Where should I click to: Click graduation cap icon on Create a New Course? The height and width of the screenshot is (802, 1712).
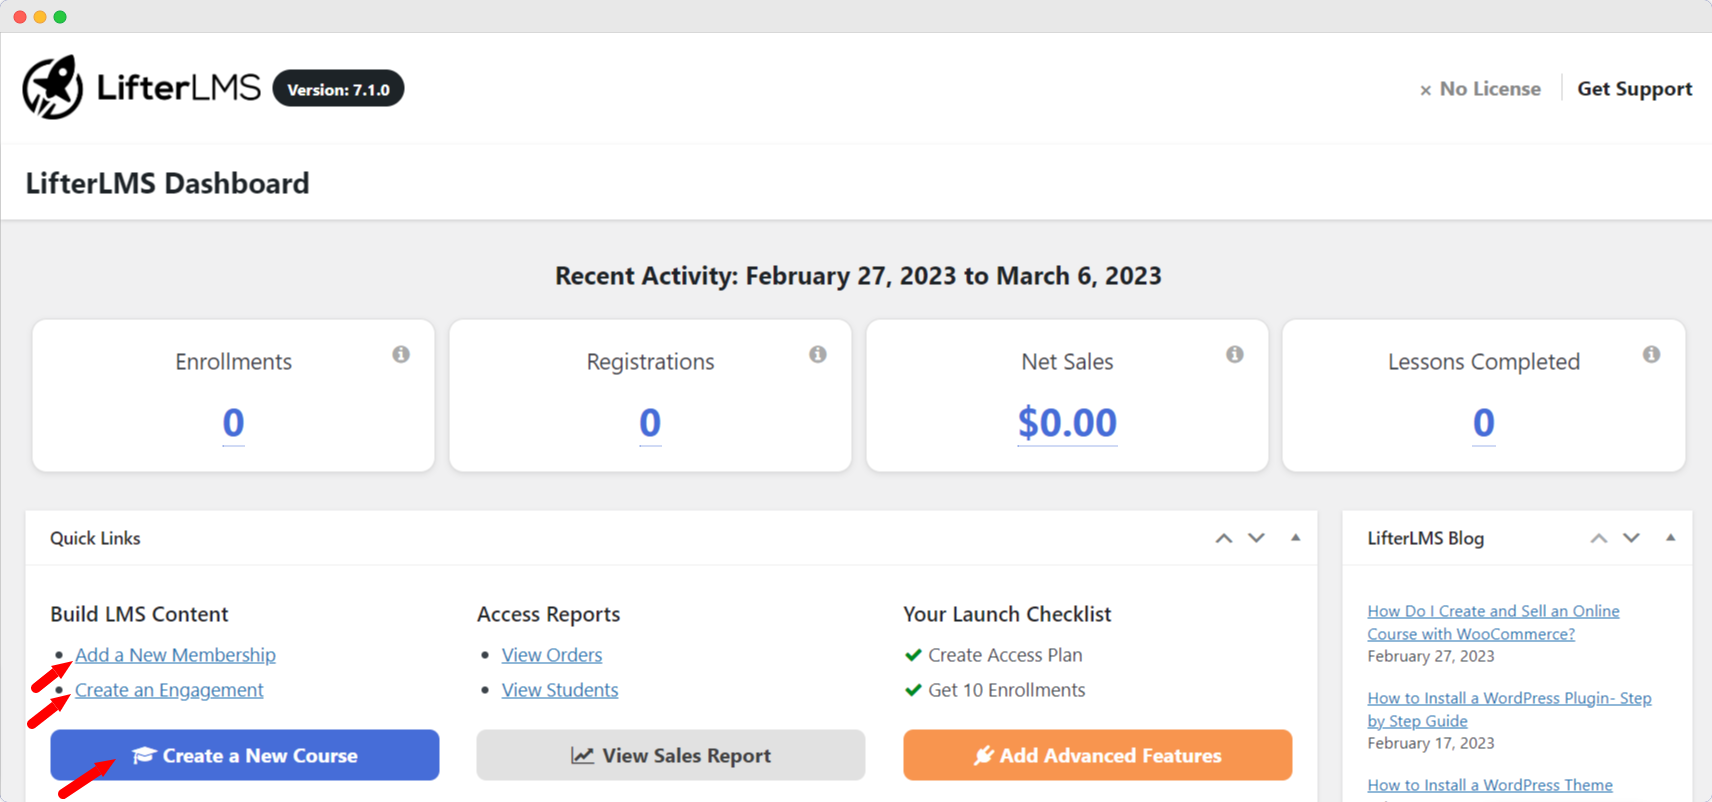point(144,755)
